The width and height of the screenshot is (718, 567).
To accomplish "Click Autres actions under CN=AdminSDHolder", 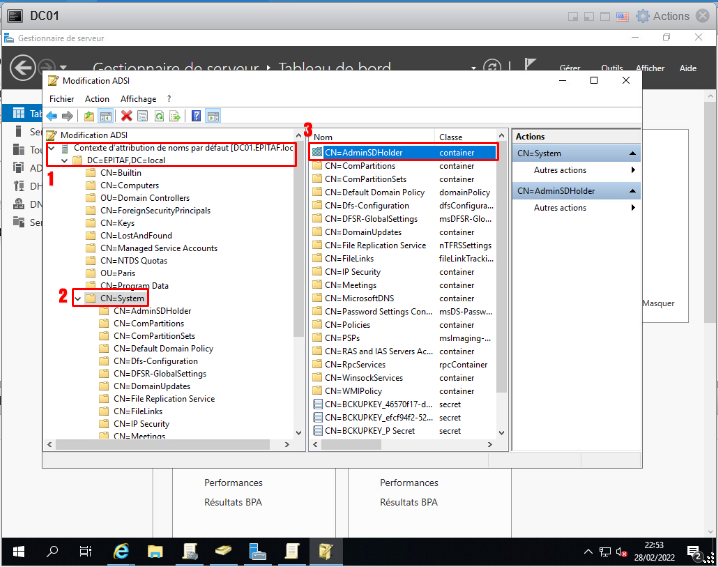I will (x=560, y=208).
